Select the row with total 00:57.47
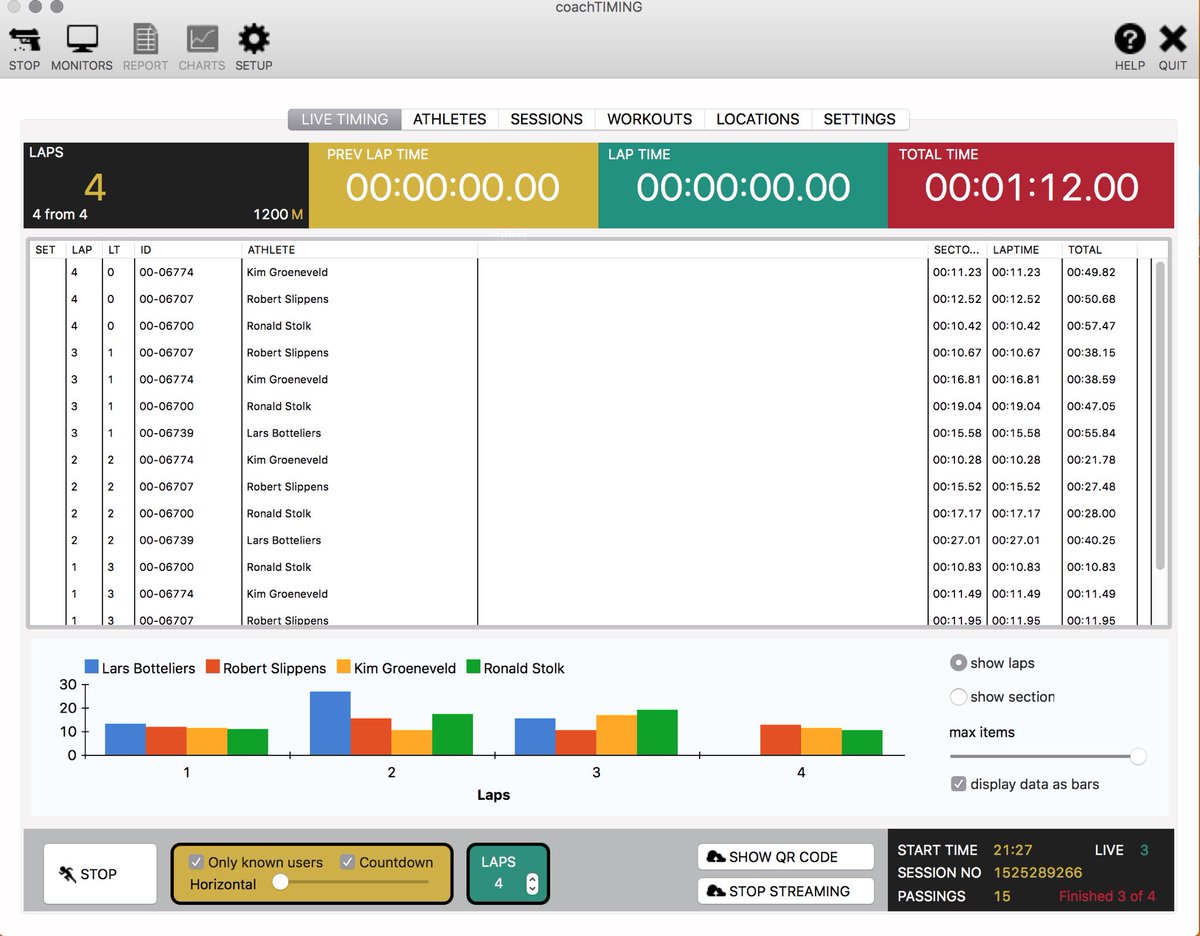Image resolution: width=1200 pixels, height=936 pixels. click(x=590, y=326)
